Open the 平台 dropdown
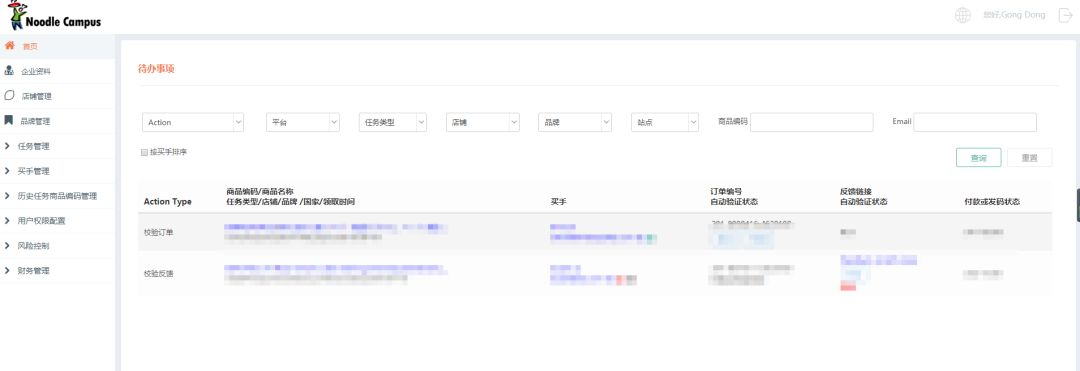Screen dimensions: 1080x371 coord(302,122)
